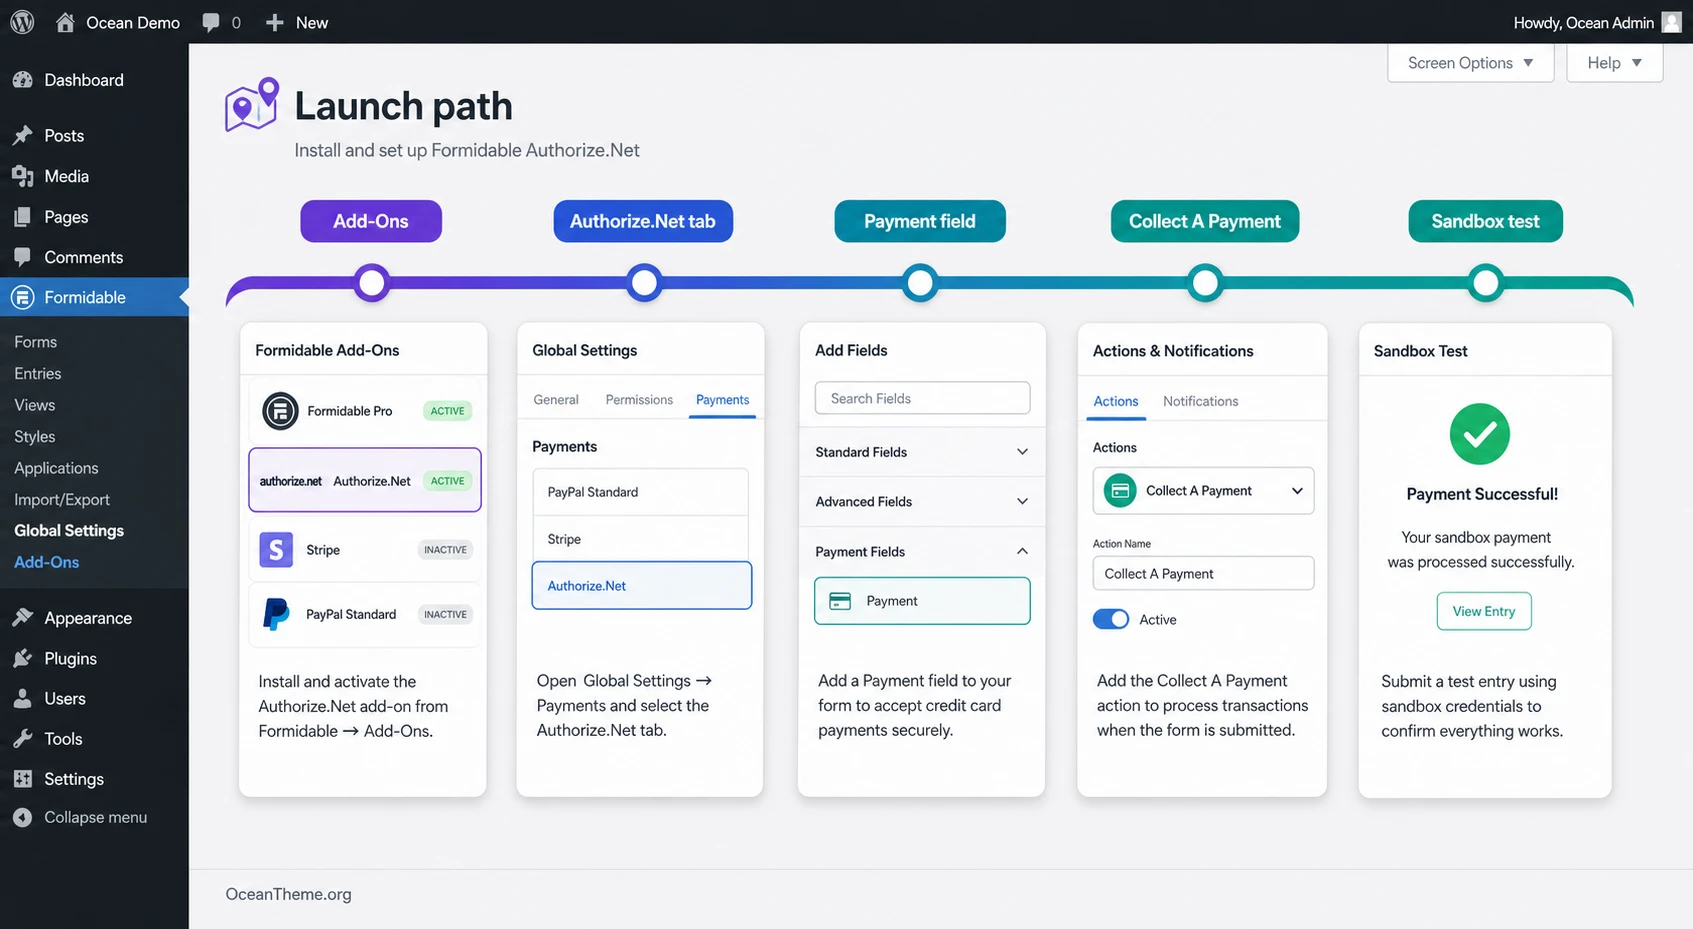Select the Actions tab
The height and width of the screenshot is (929, 1693).
click(x=1115, y=401)
